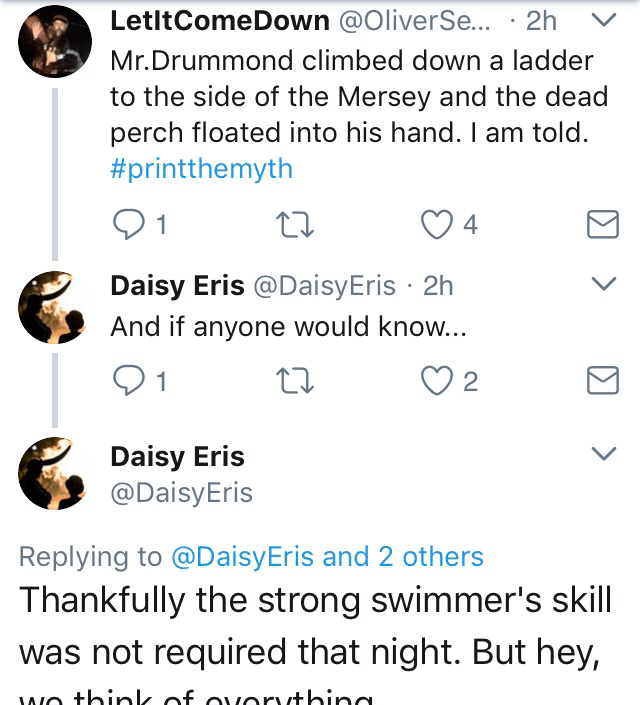
Task: View Daisy Eris's avatar on the 2h reply
Action: coord(55,307)
